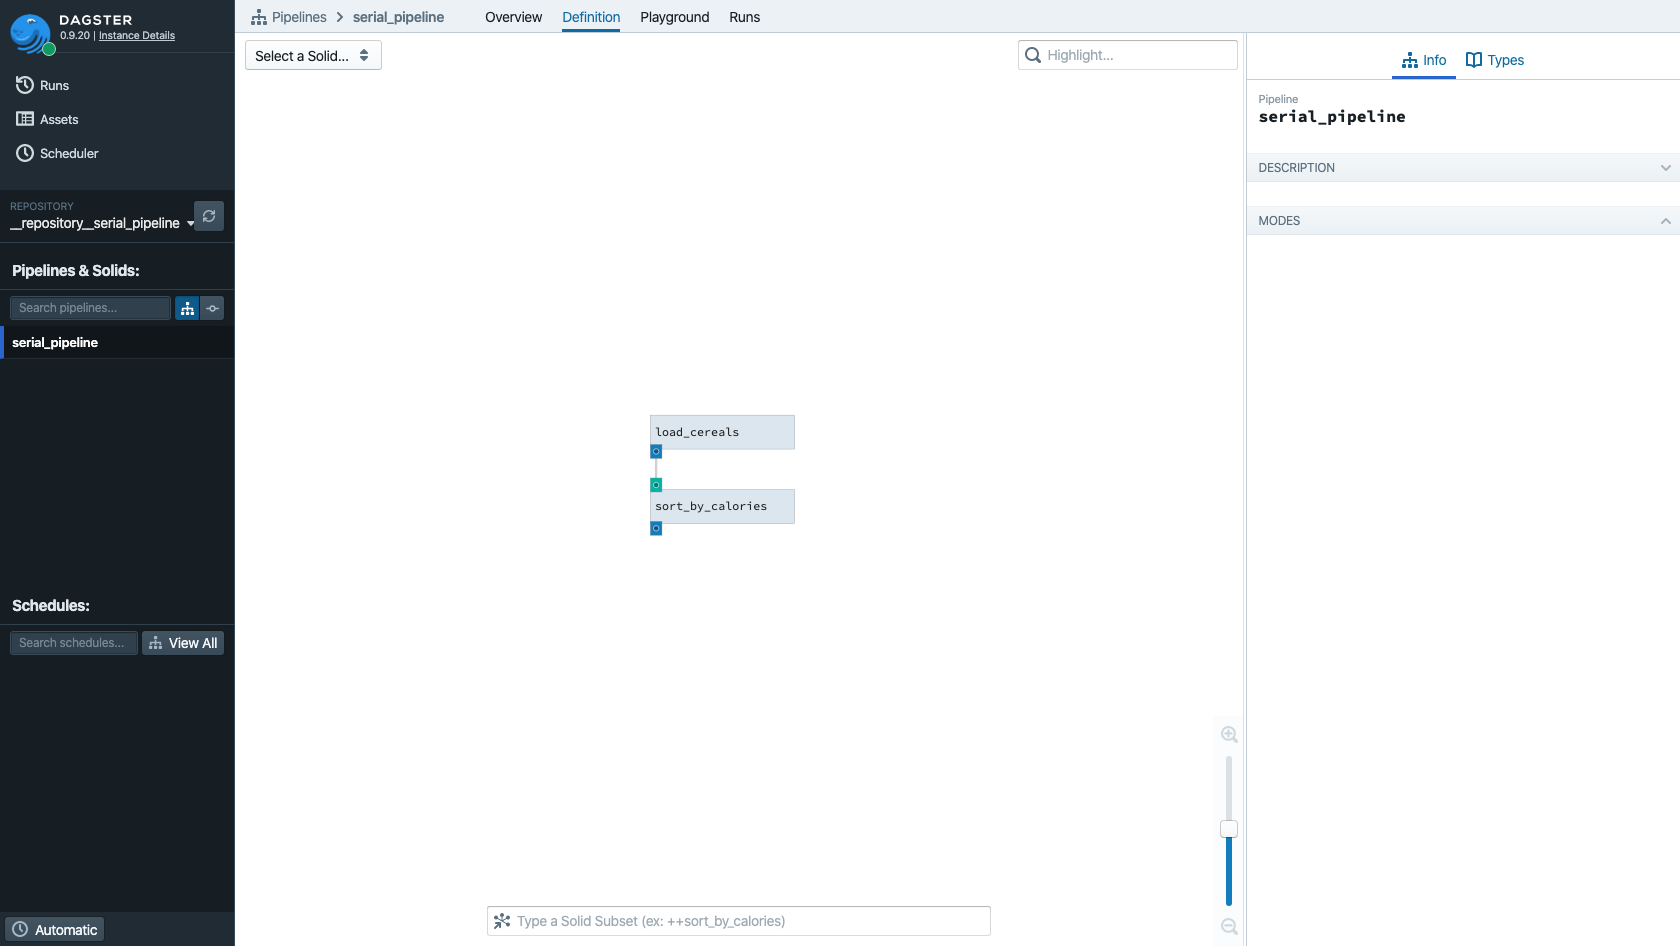Click the Type a Solid Subset field
Image resolution: width=1680 pixels, height=946 pixels.
[x=739, y=921]
